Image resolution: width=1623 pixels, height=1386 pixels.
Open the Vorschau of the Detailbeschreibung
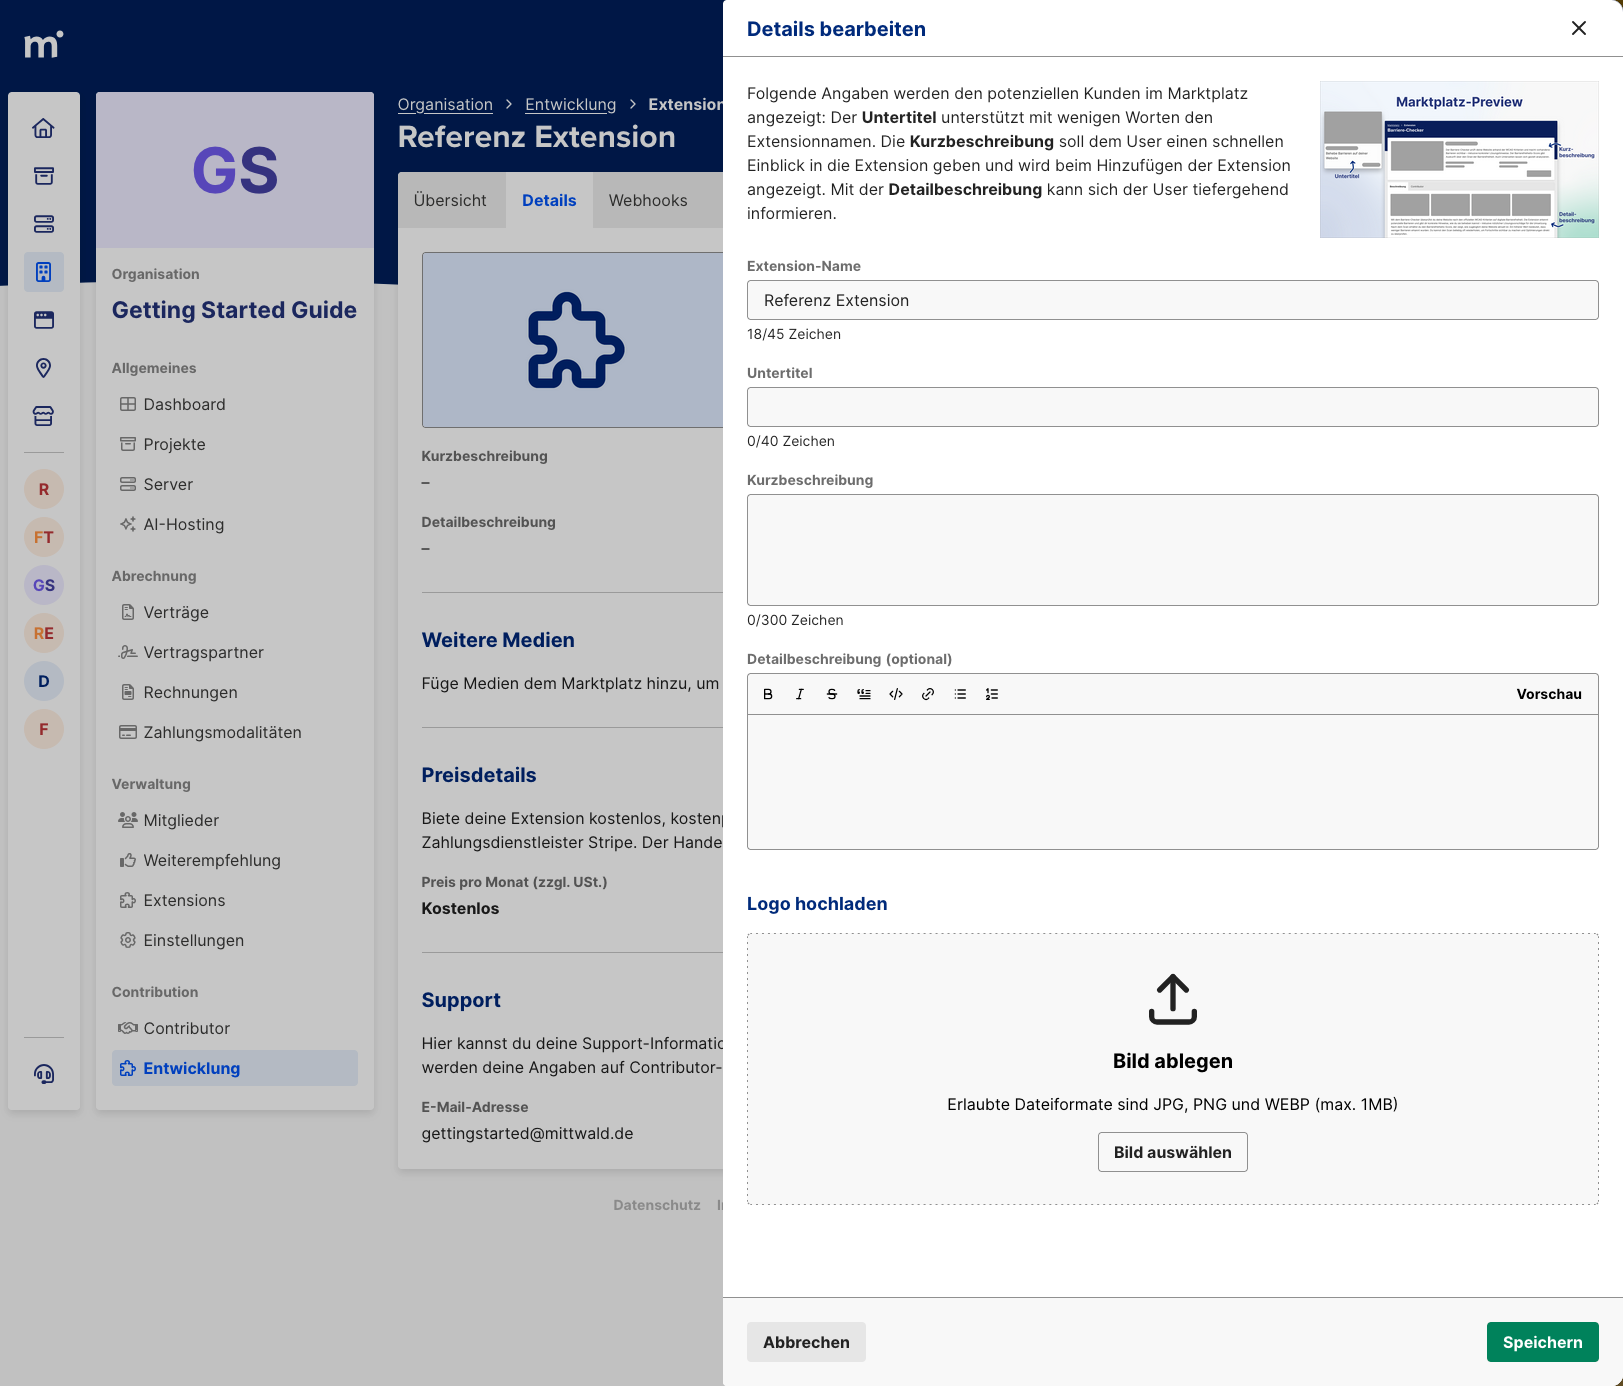[x=1548, y=693]
